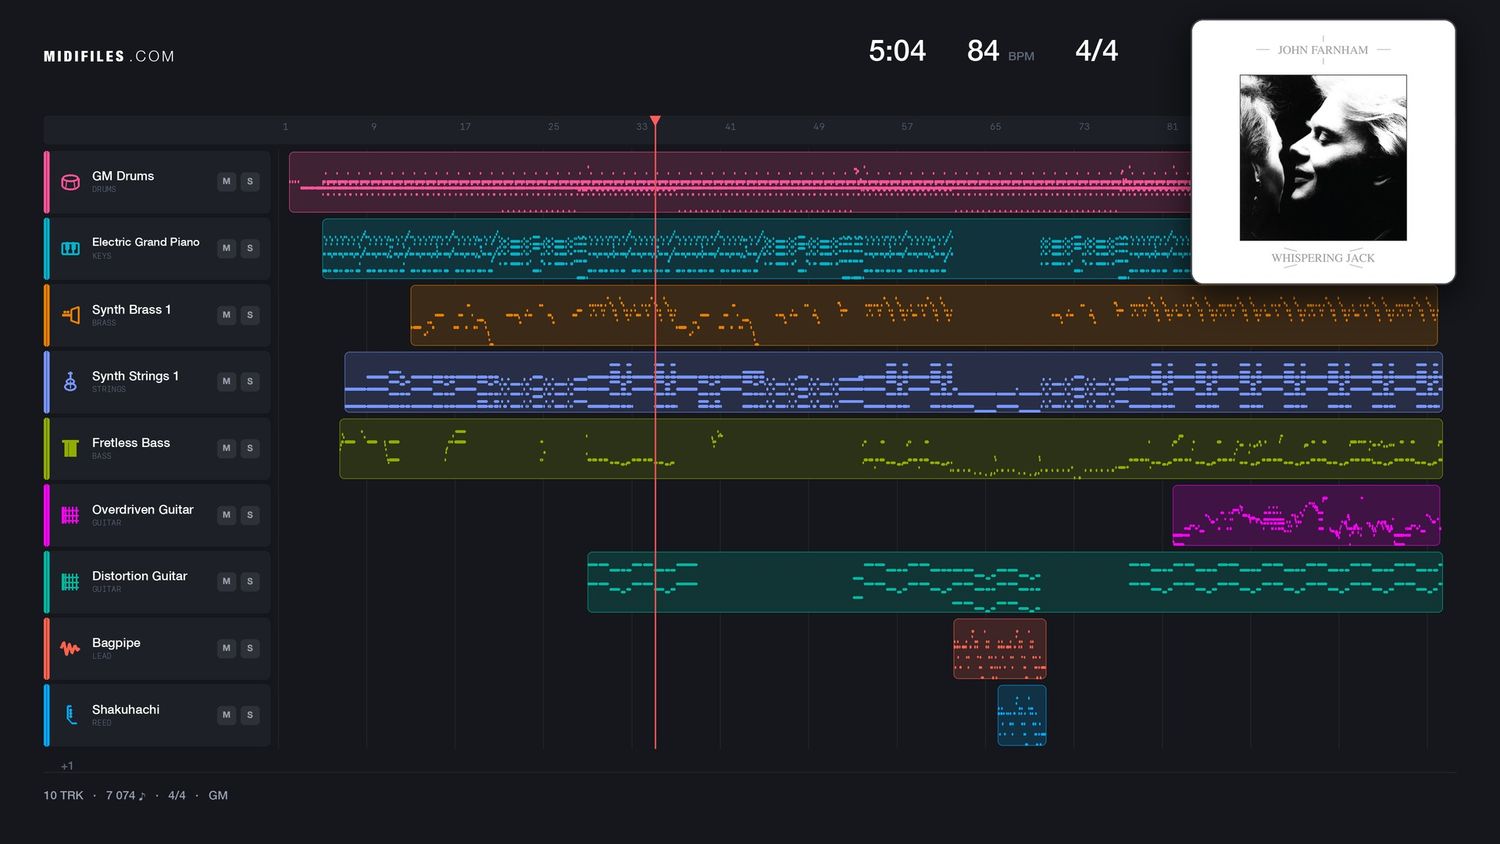Click the Fretless Bass track icon

pos(70,448)
